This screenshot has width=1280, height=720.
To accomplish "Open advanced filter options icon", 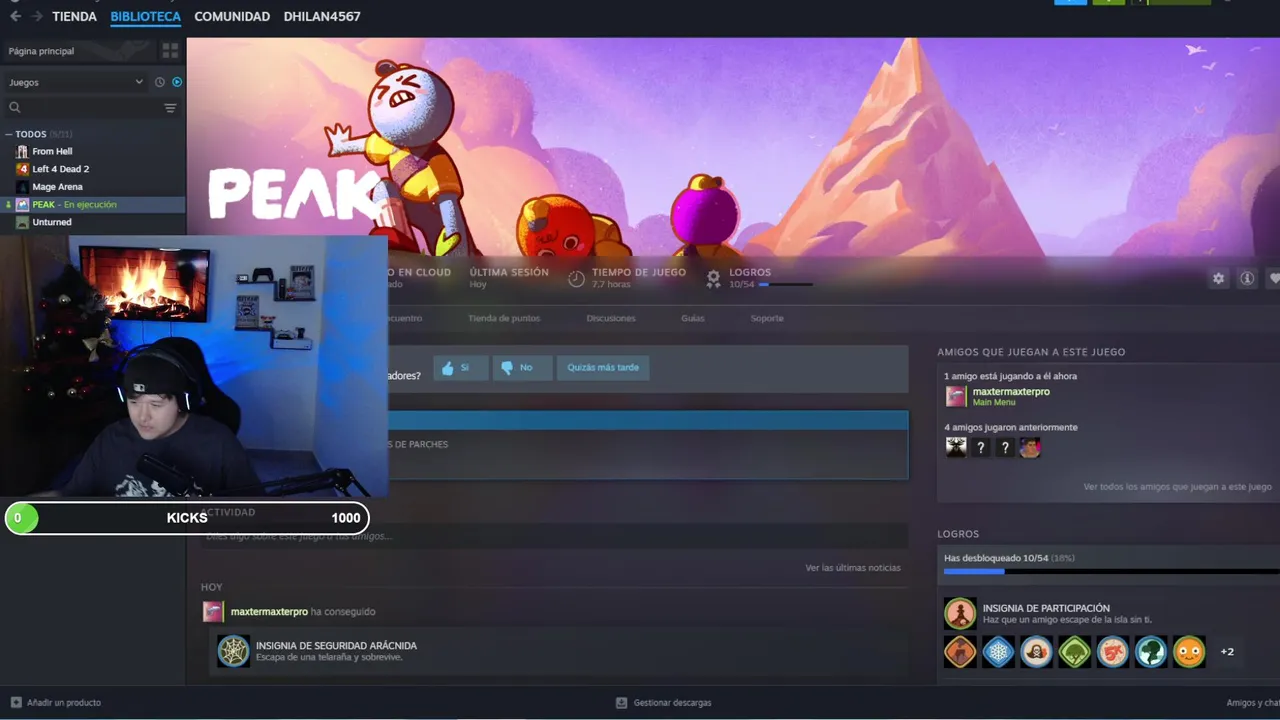I will (x=170, y=108).
